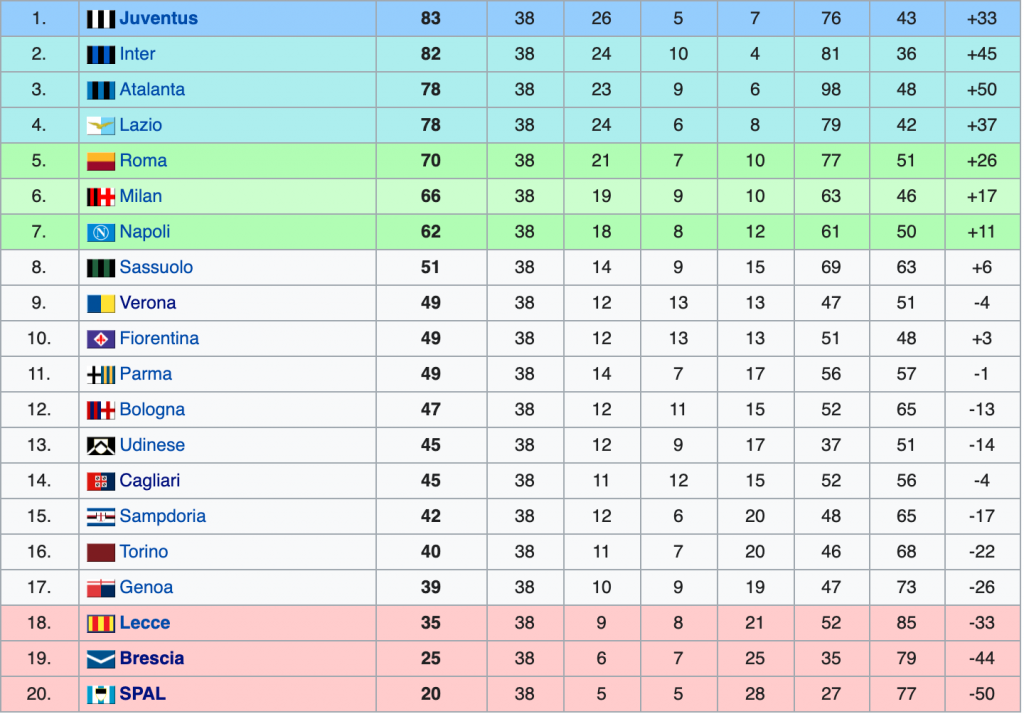The width and height of the screenshot is (1024, 714).
Task: Click the Fiorentina purple flag icon
Action: click(101, 339)
